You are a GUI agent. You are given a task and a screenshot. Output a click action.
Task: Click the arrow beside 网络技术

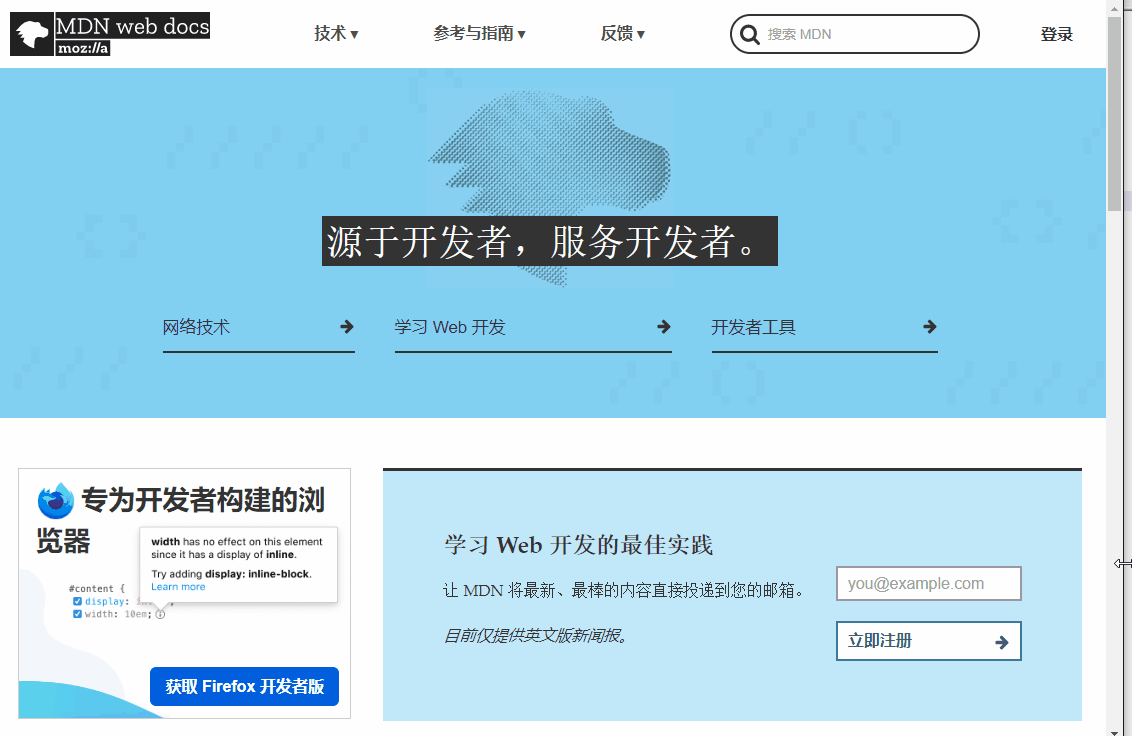coord(347,327)
